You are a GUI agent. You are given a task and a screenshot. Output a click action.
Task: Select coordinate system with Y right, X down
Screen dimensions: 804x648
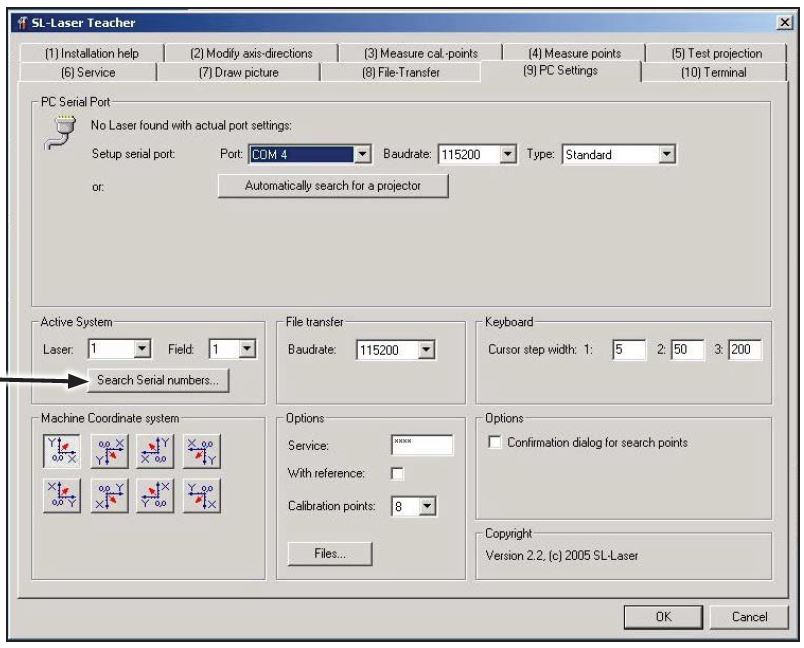[109, 496]
